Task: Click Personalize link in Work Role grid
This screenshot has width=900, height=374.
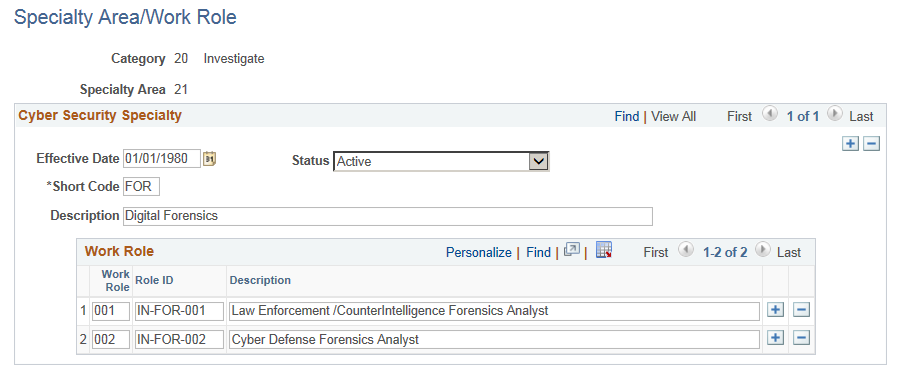Action: pos(479,252)
